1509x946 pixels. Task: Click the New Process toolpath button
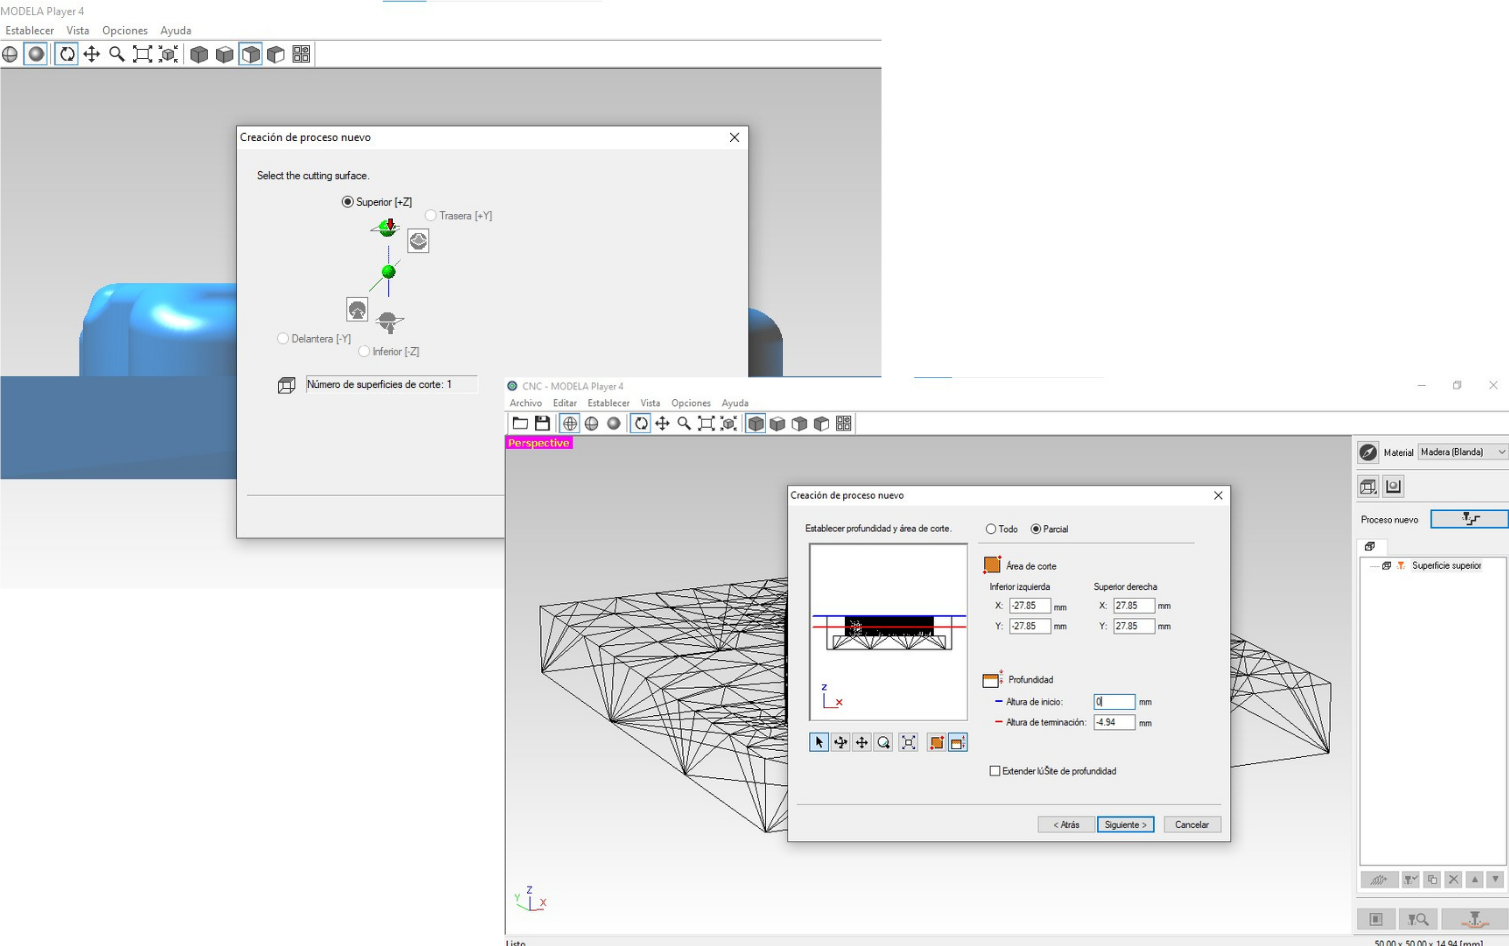point(1468,519)
